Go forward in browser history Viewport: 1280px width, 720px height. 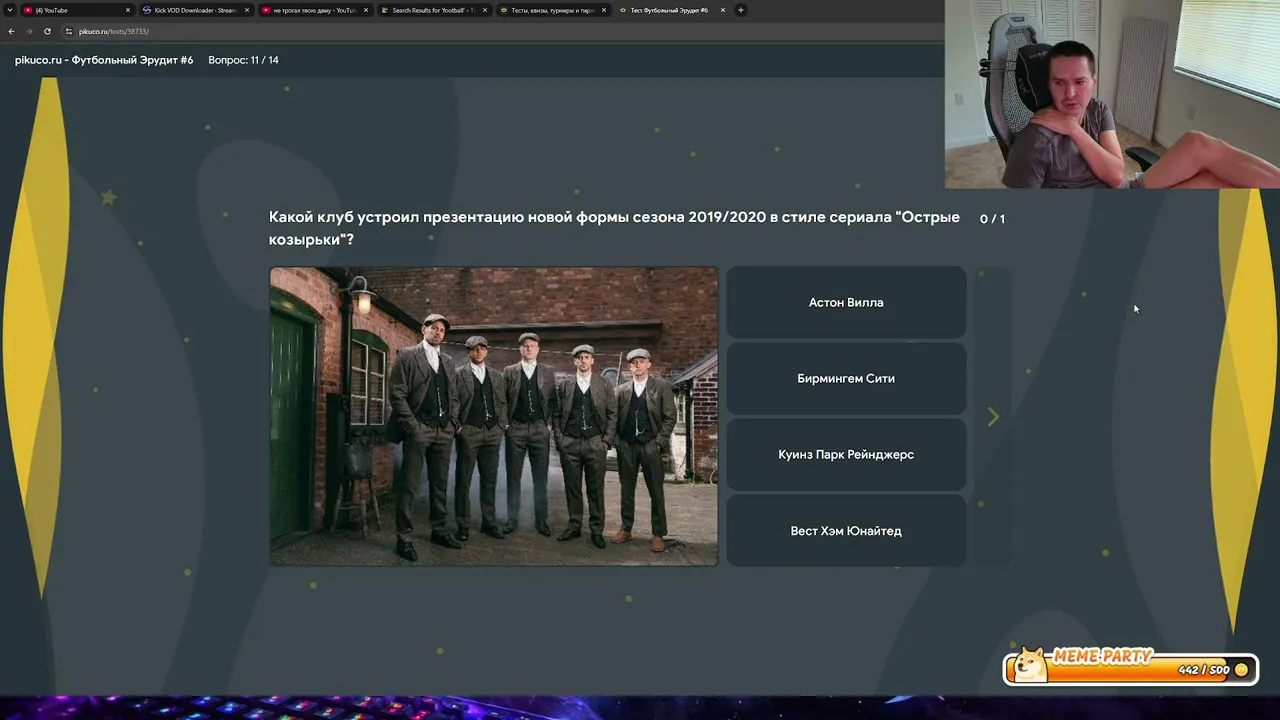29,31
